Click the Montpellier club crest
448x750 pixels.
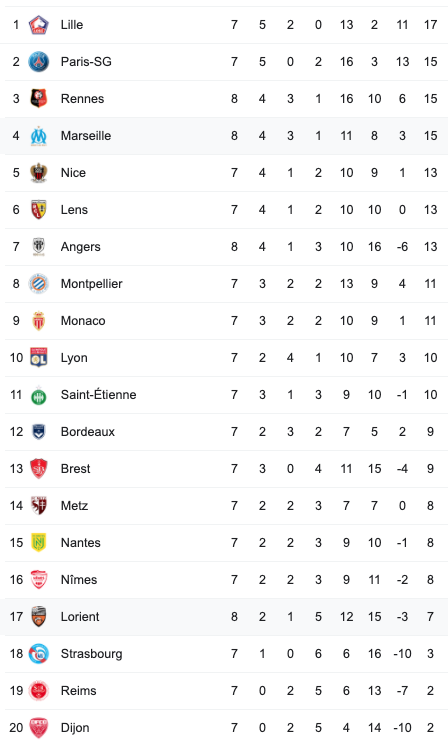tap(39, 284)
